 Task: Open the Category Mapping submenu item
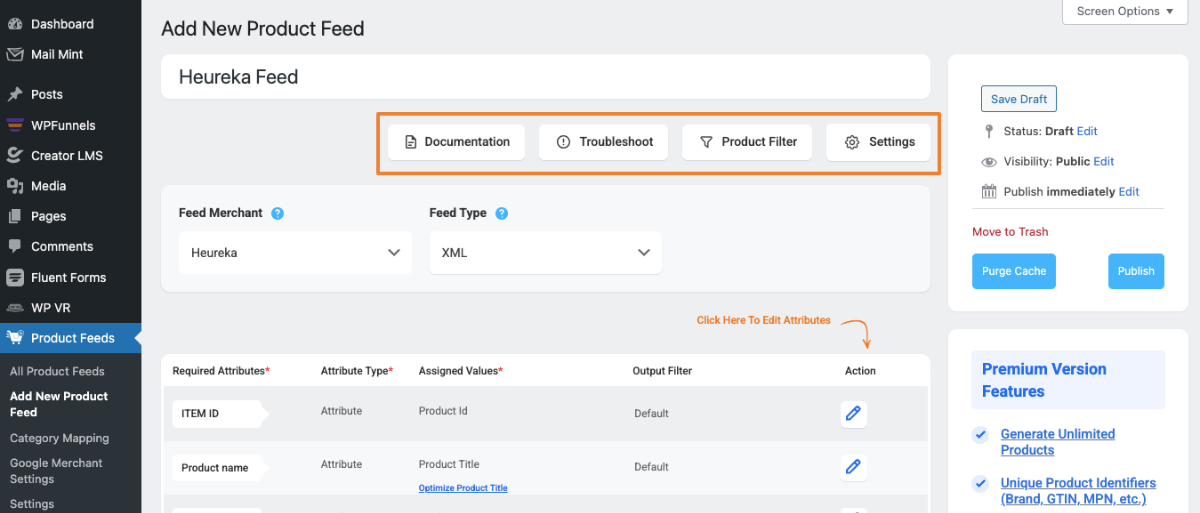tap(59, 438)
